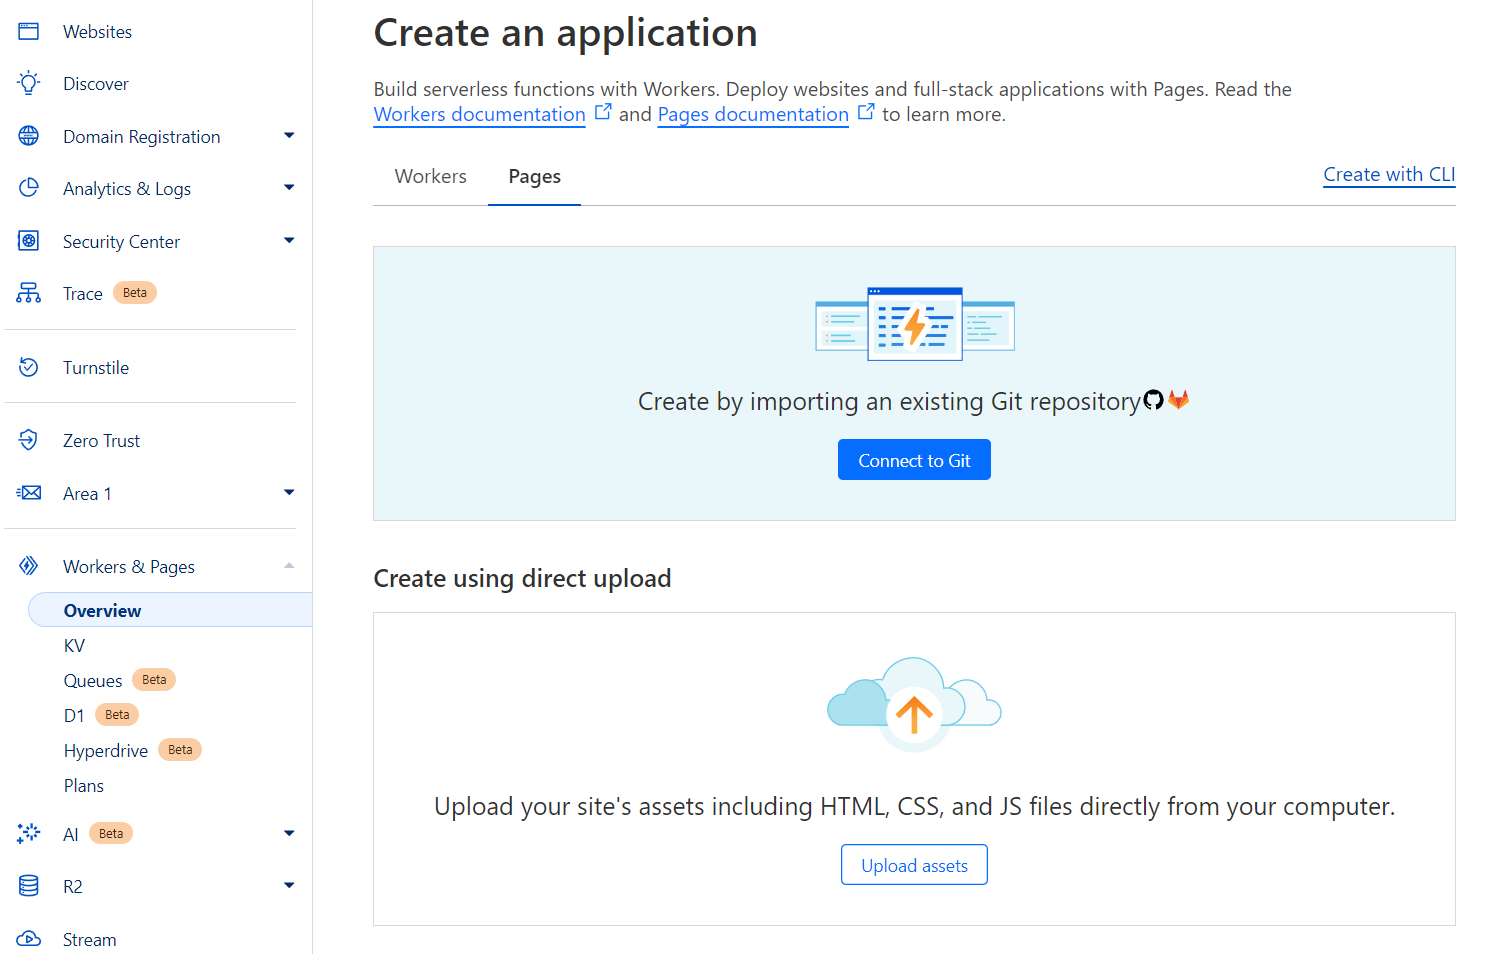Expand the R2 section dropdown arrow
The image size is (1503, 954).
point(289,885)
